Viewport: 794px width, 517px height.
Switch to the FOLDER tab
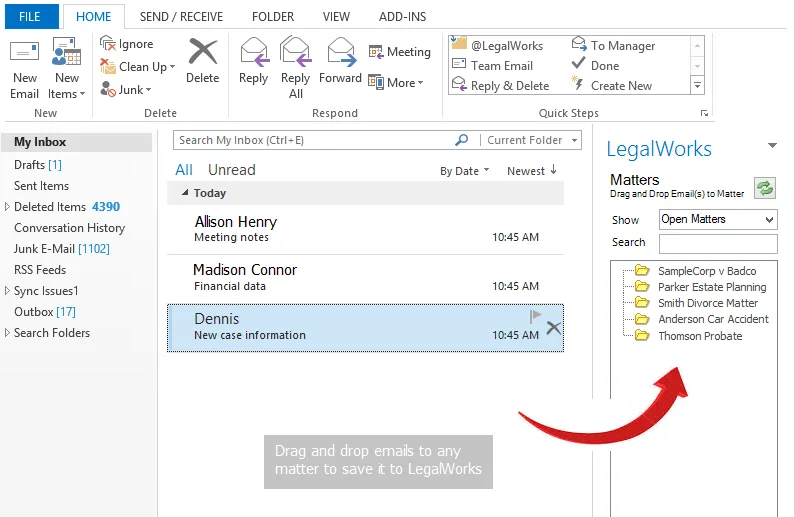[x=273, y=16]
